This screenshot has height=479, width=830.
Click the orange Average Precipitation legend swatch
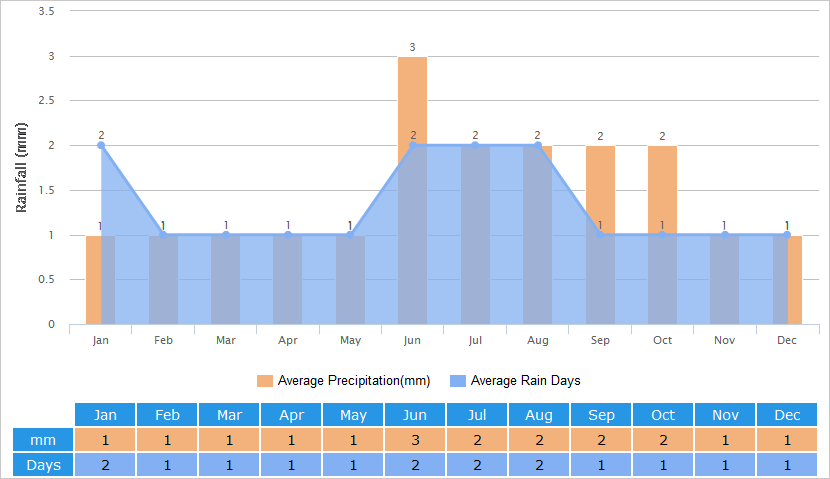[x=265, y=381]
